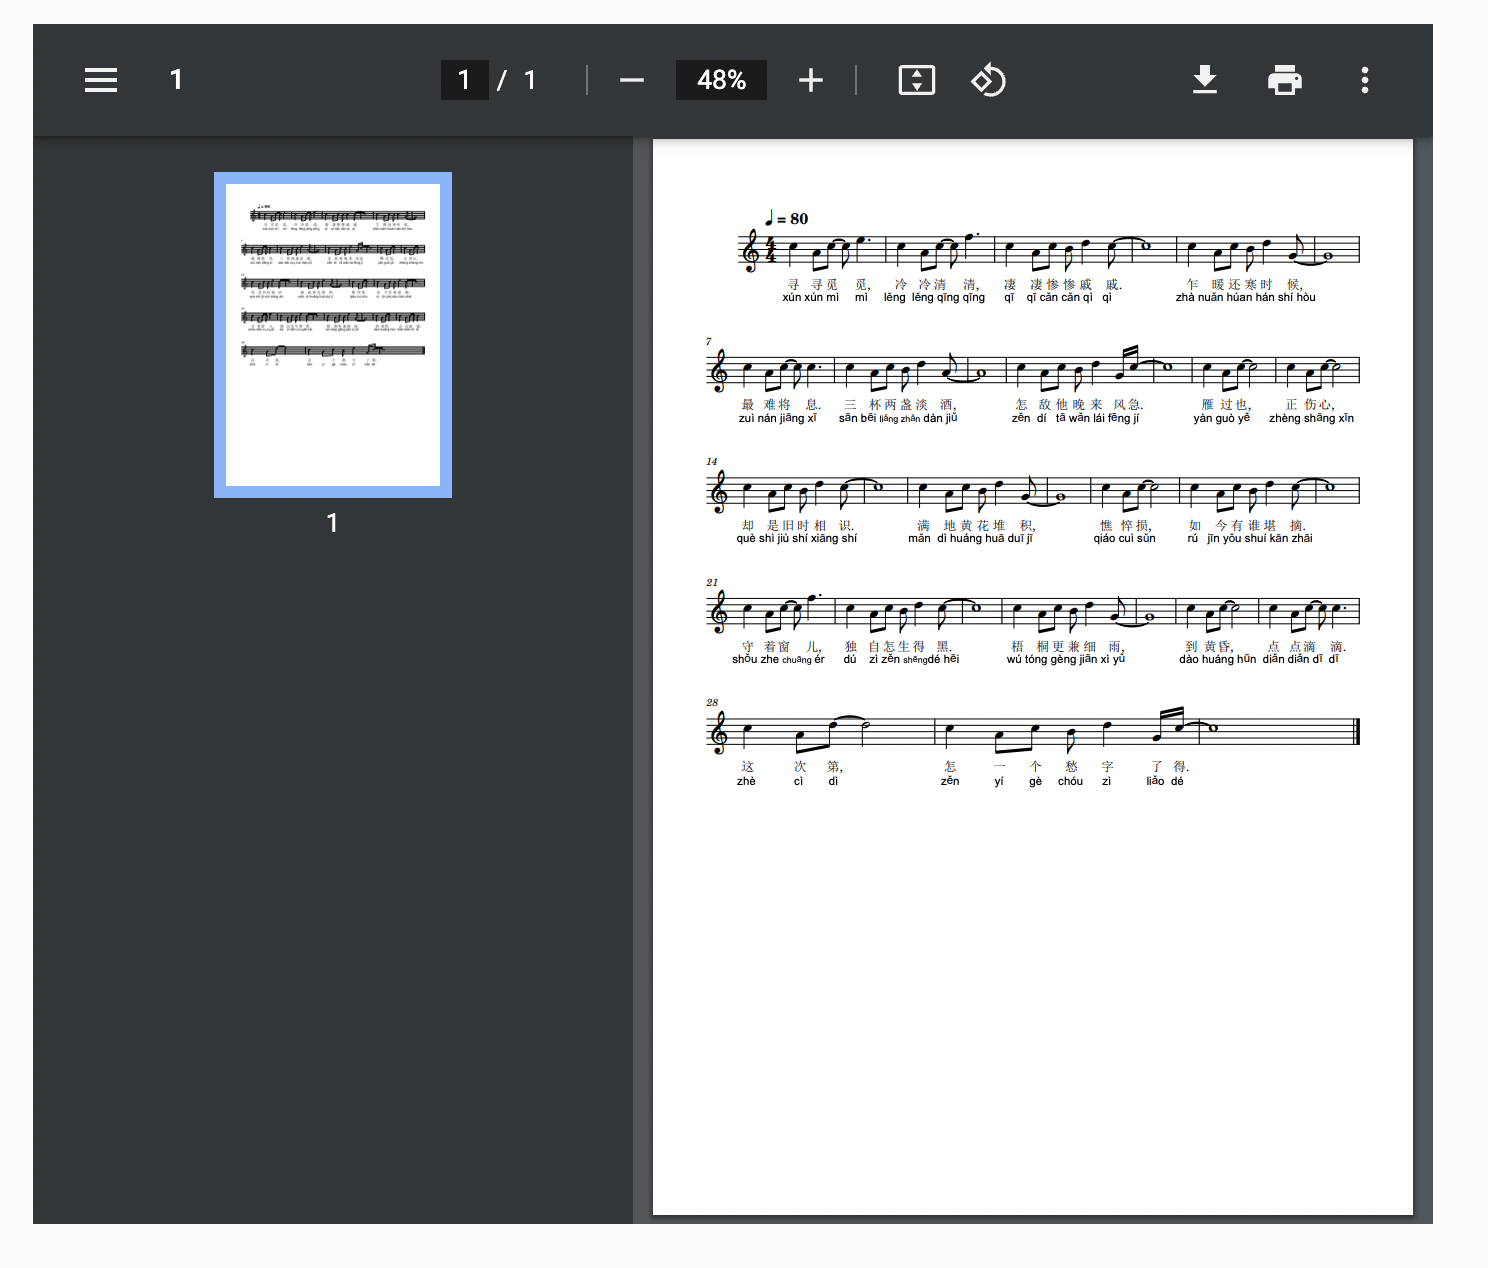Click the total page count after the slash

coord(530,79)
